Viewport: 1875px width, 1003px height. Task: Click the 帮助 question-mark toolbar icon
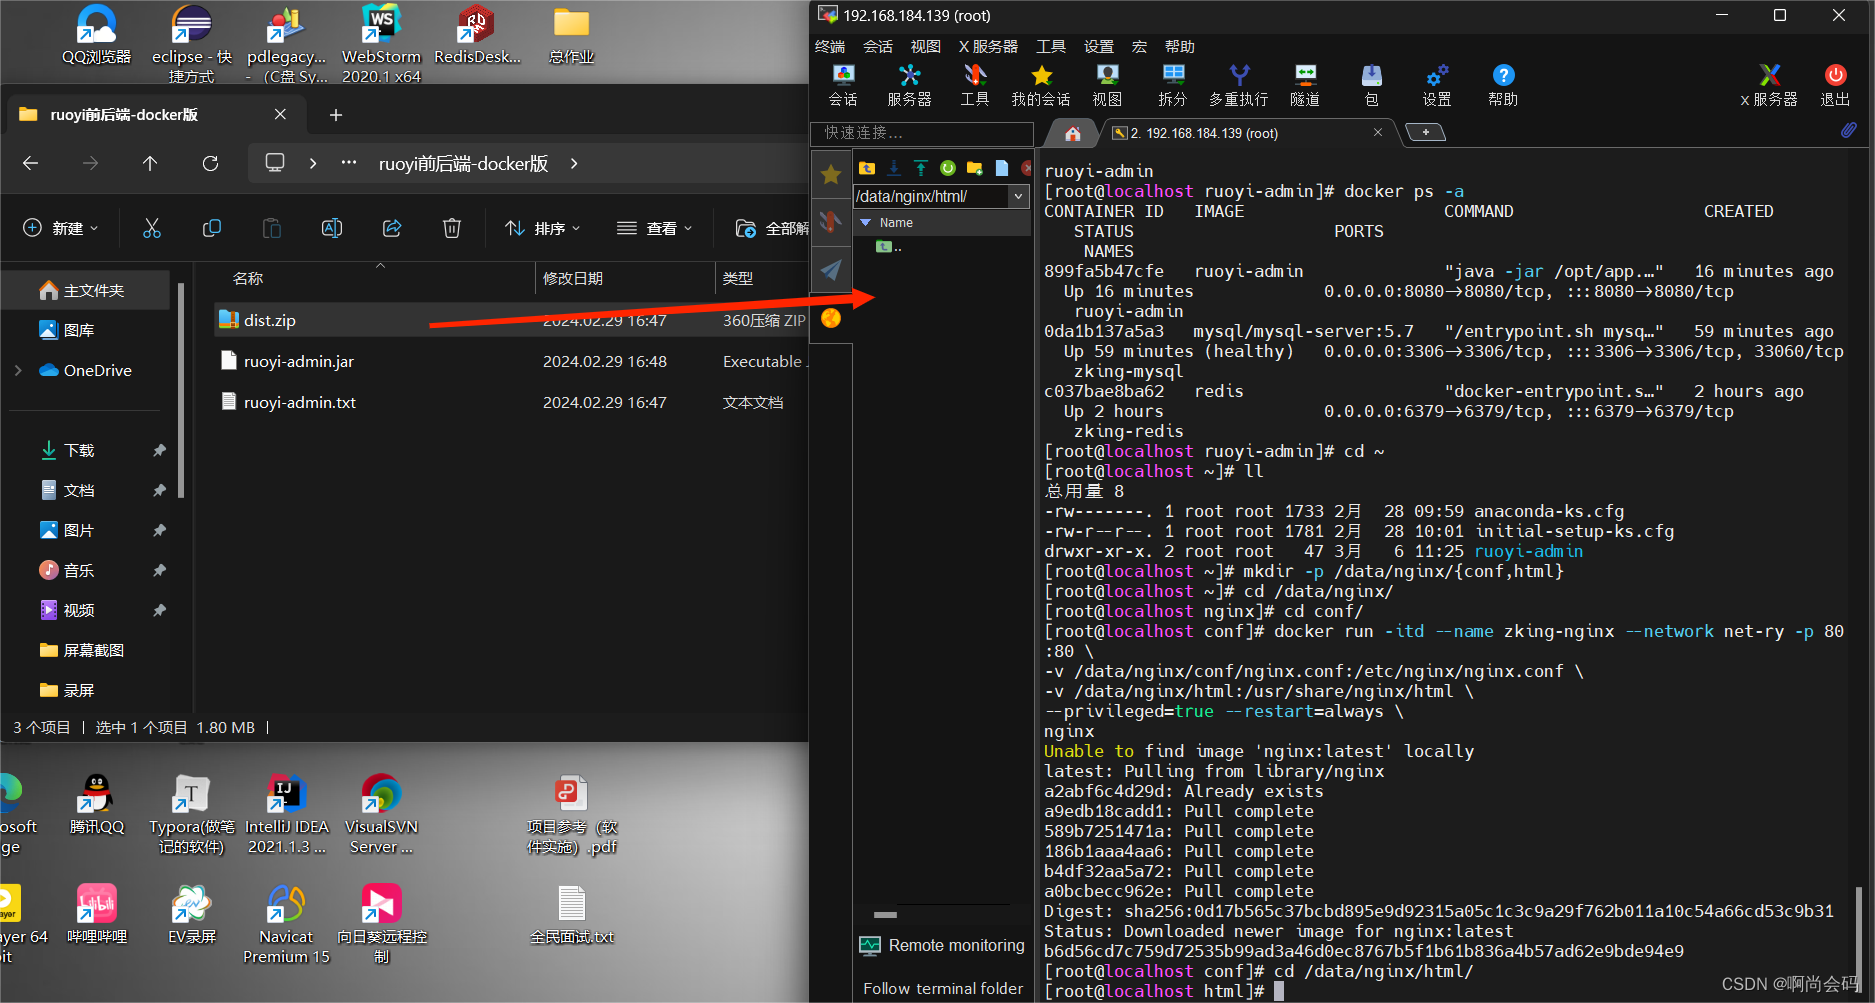[x=1503, y=85]
